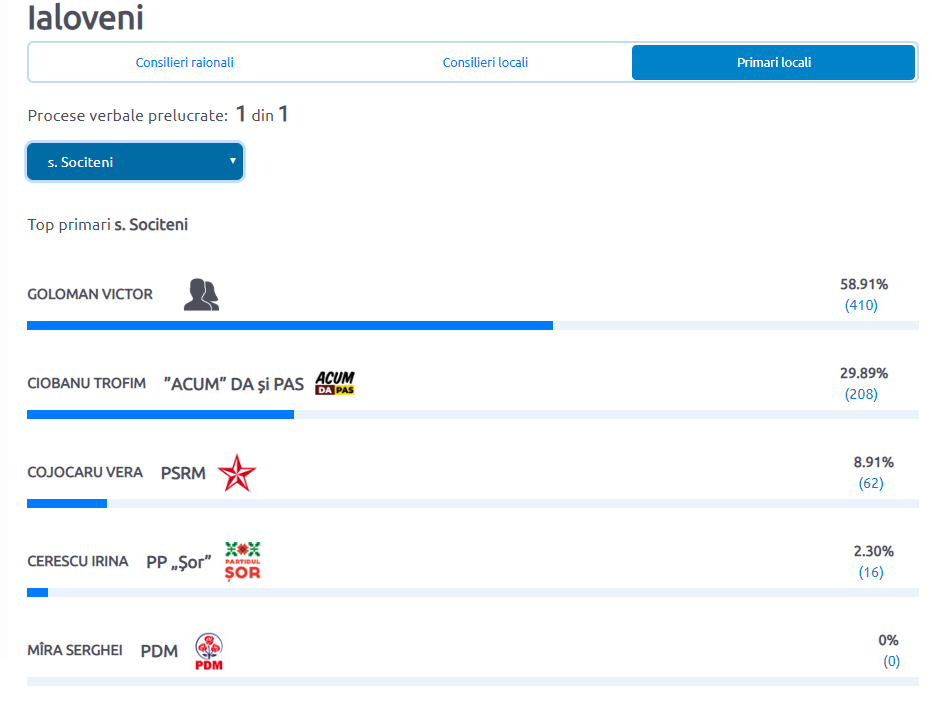The width and height of the screenshot is (932, 714).
Task: Select candidate name MÎRA SERGHEI
Action: [75, 650]
